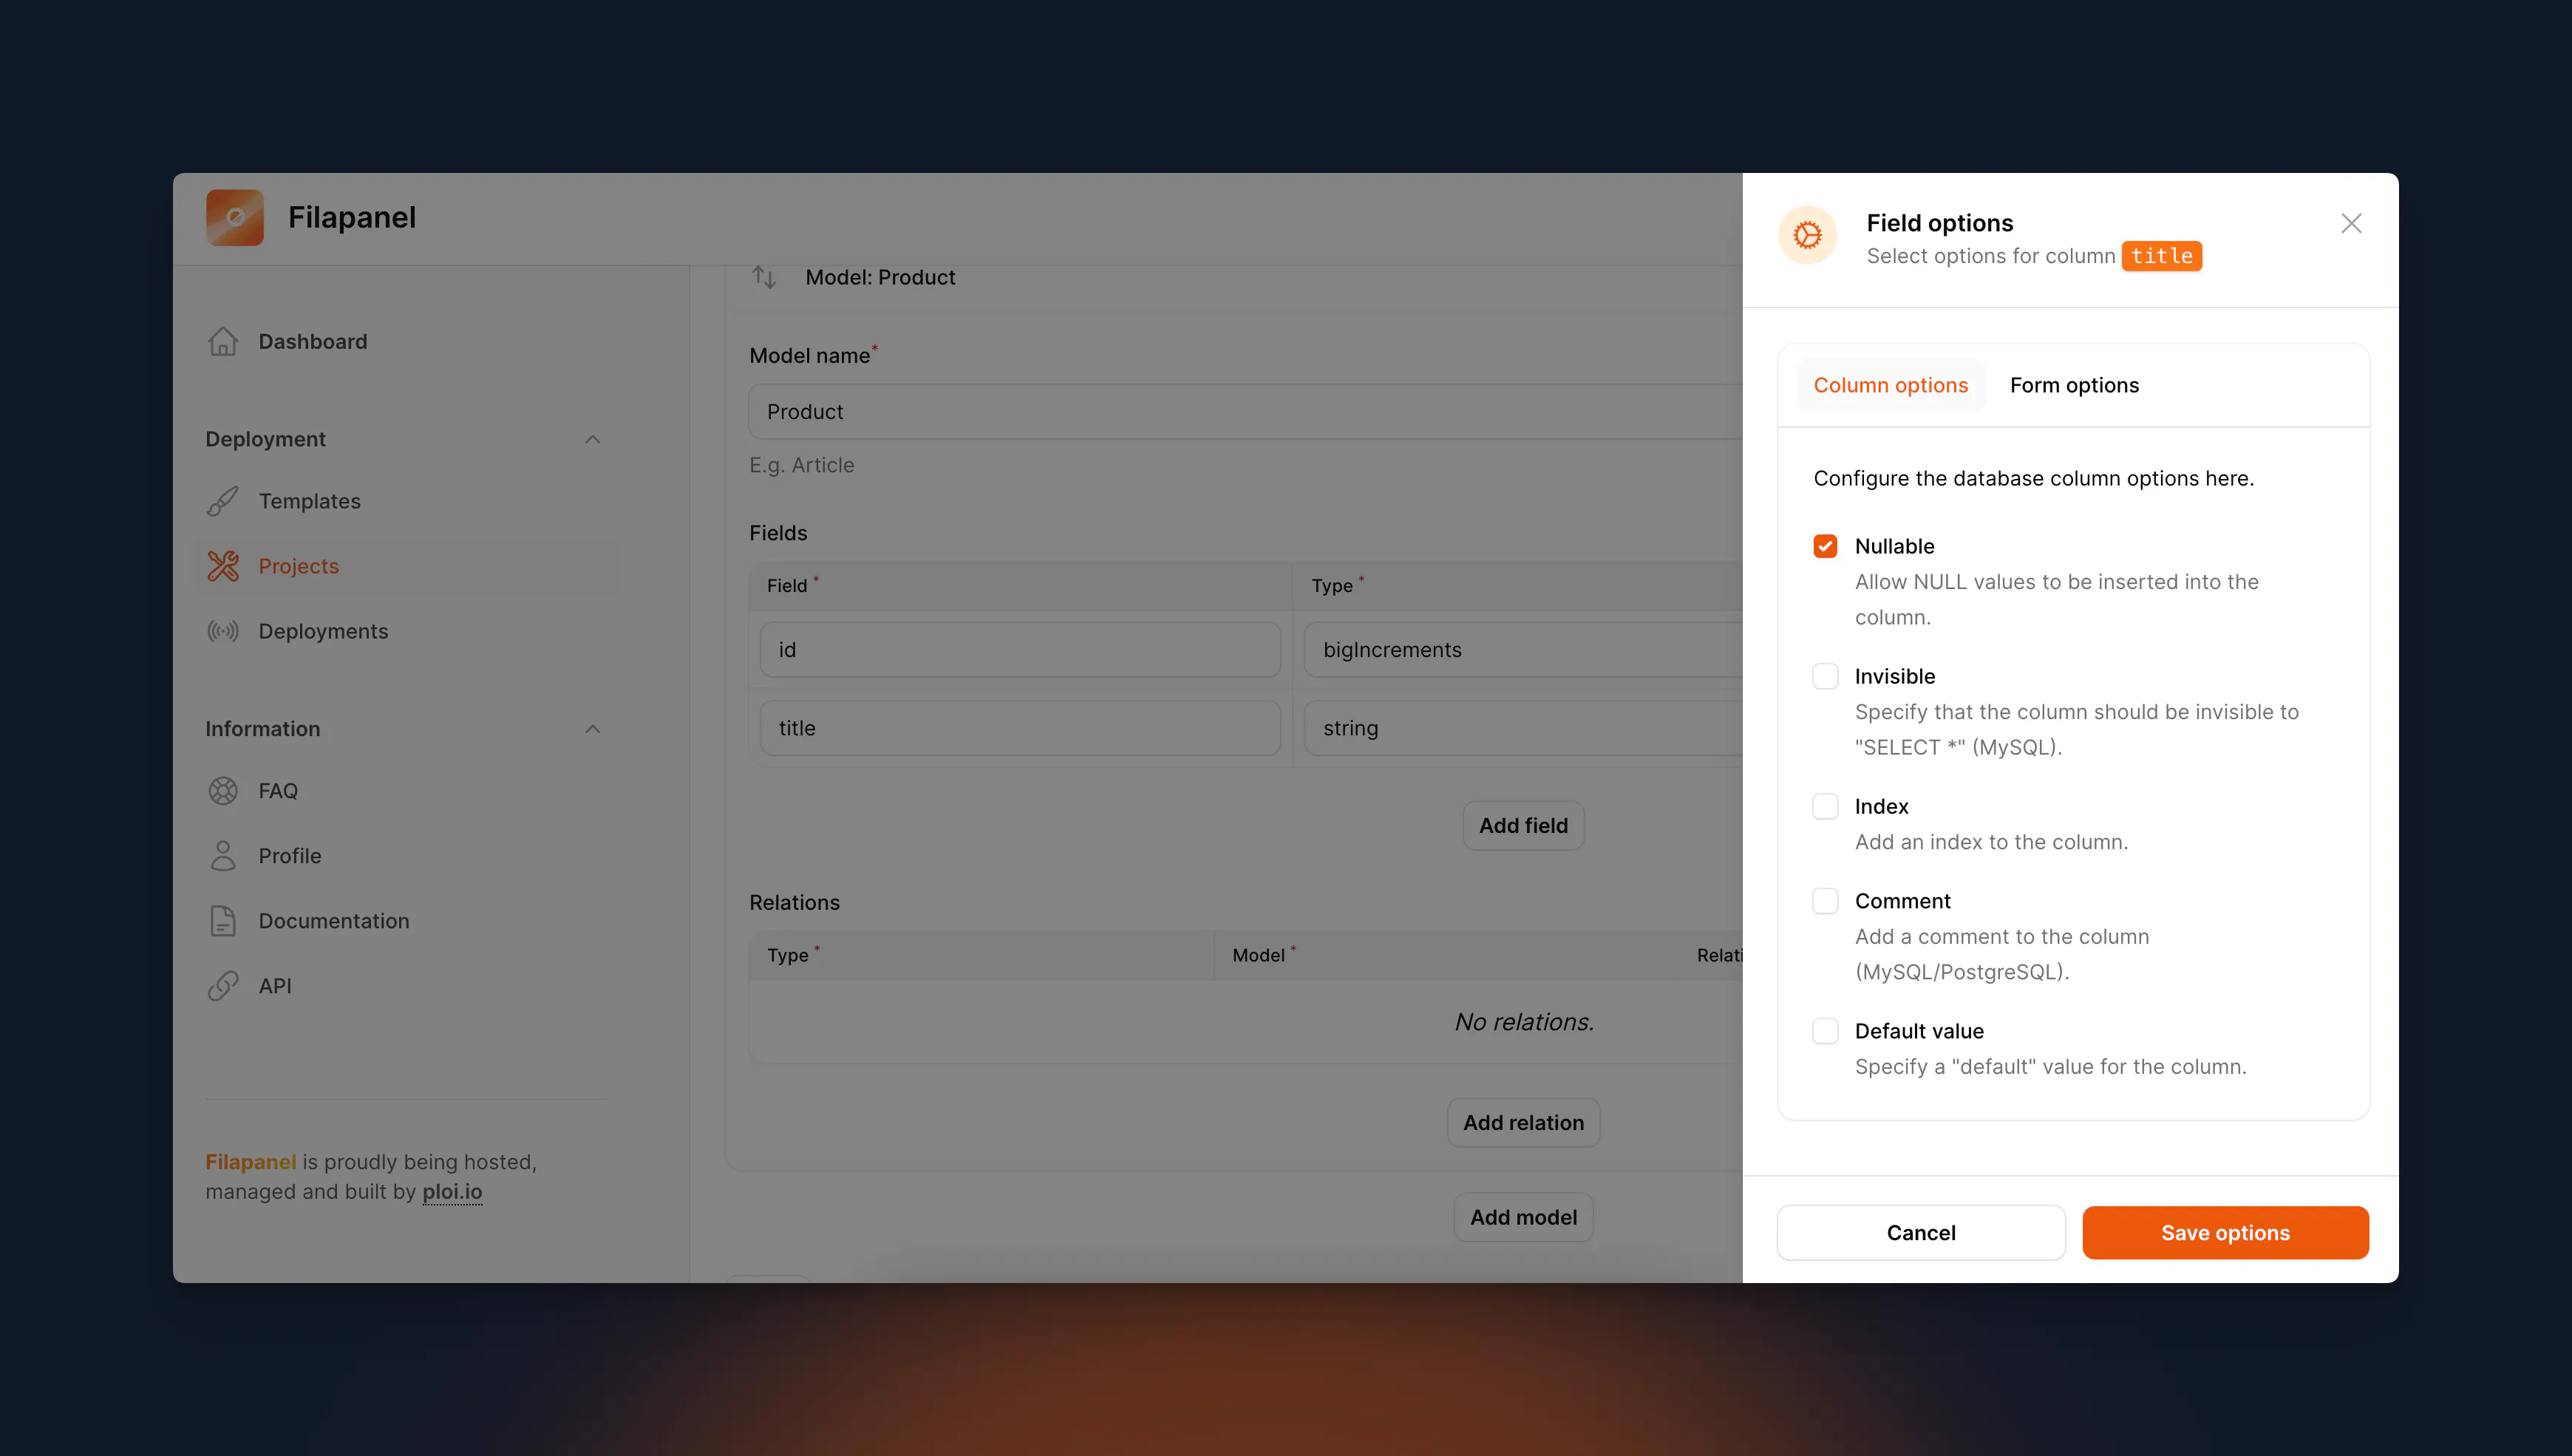
Task: Click the Index option label
Action: (x=1882, y=806)
